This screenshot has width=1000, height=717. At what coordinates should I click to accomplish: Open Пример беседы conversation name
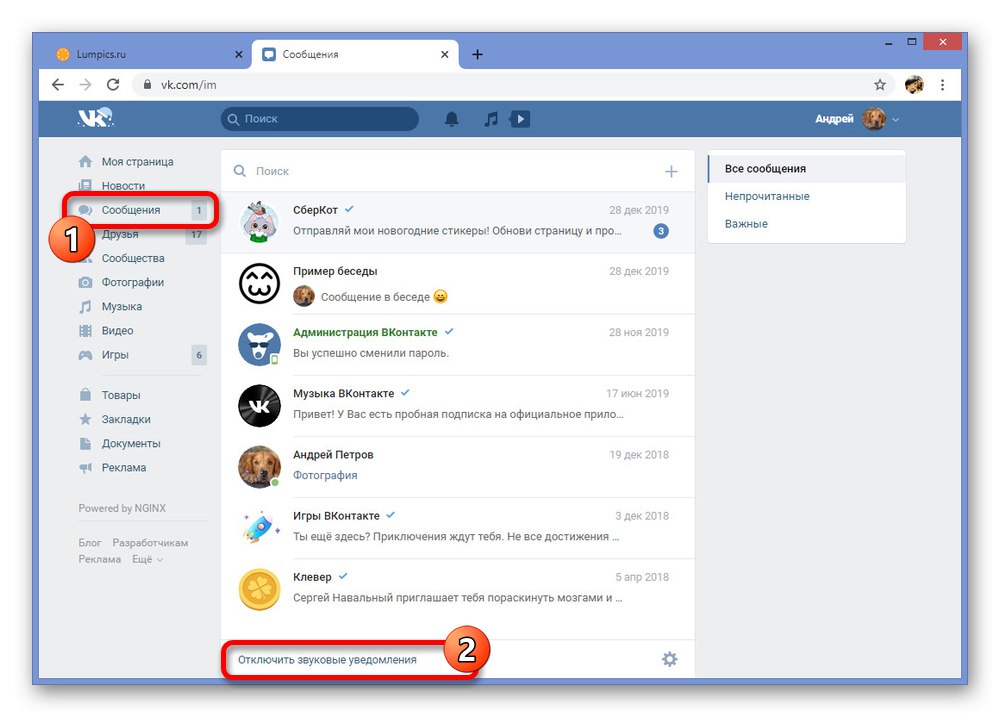click(335, 271)
